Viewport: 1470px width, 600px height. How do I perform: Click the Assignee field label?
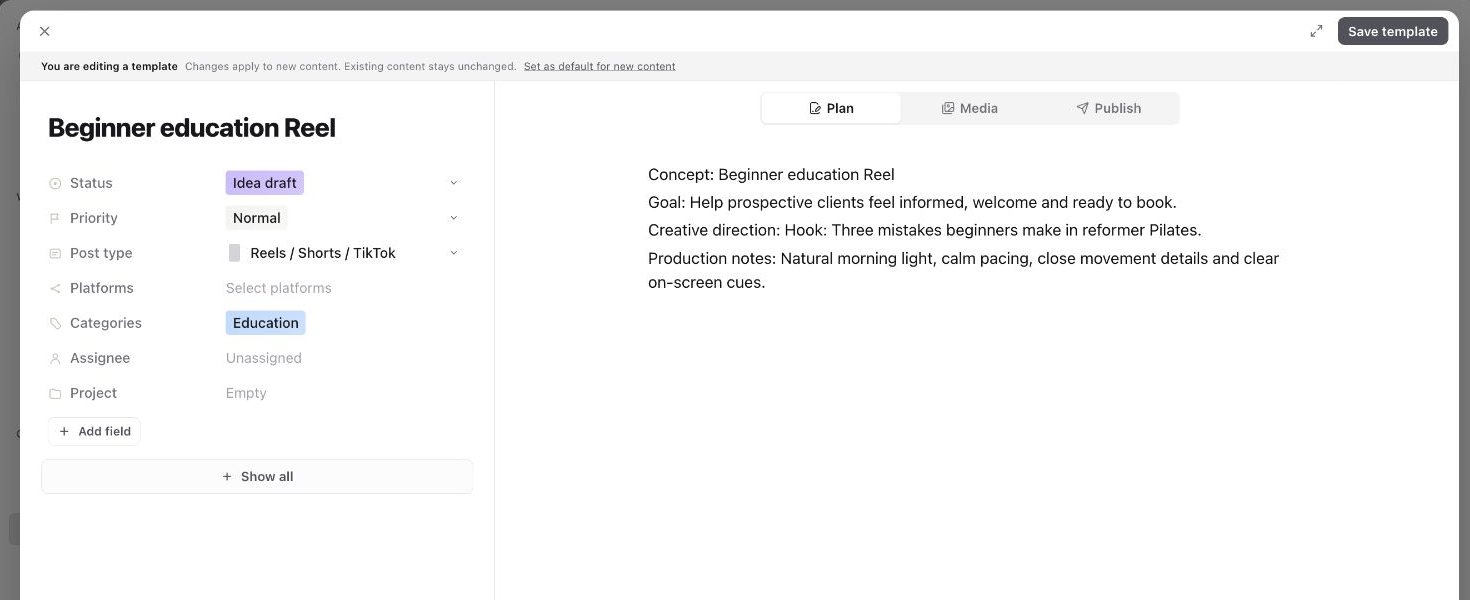click(100, 358)
